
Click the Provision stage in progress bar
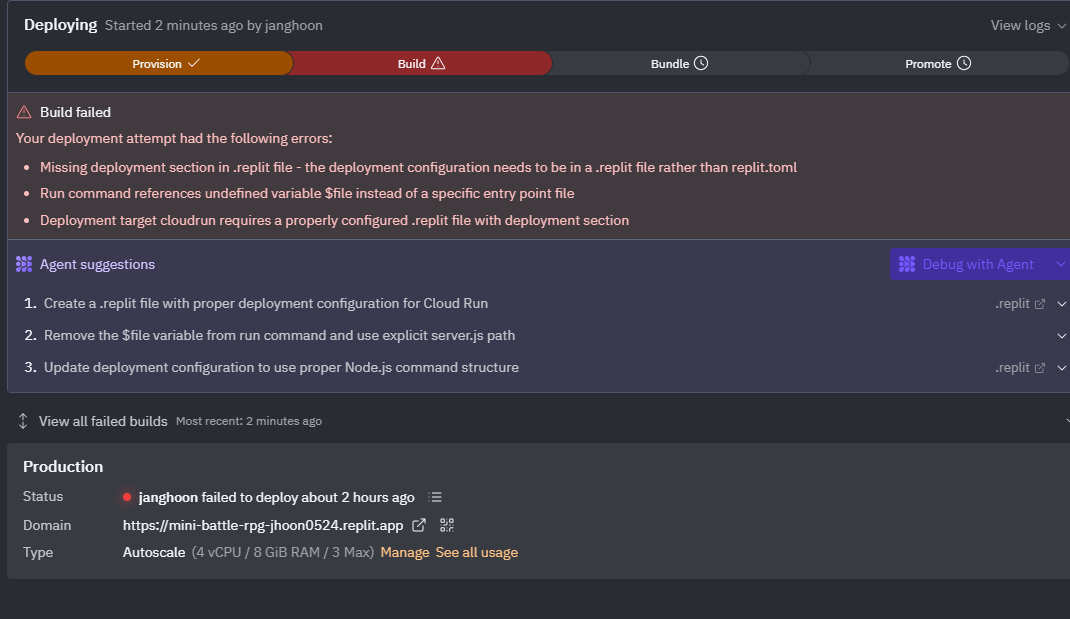[x=159, y=64]
